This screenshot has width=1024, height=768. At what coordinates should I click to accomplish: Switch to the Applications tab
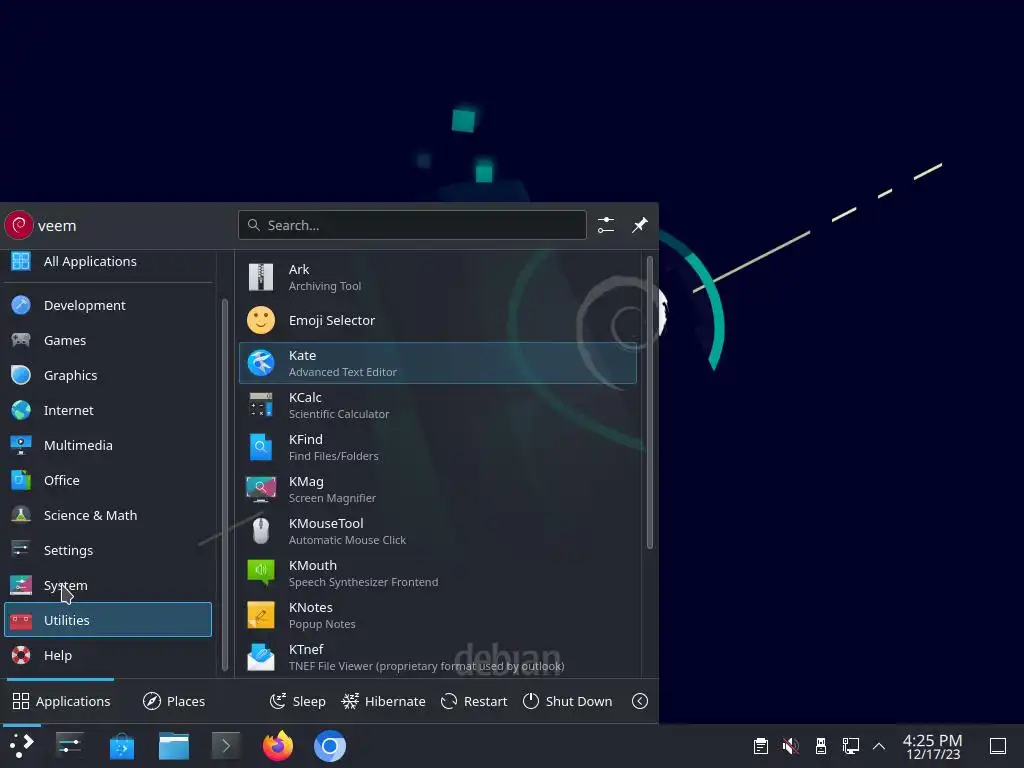(61, 701)
